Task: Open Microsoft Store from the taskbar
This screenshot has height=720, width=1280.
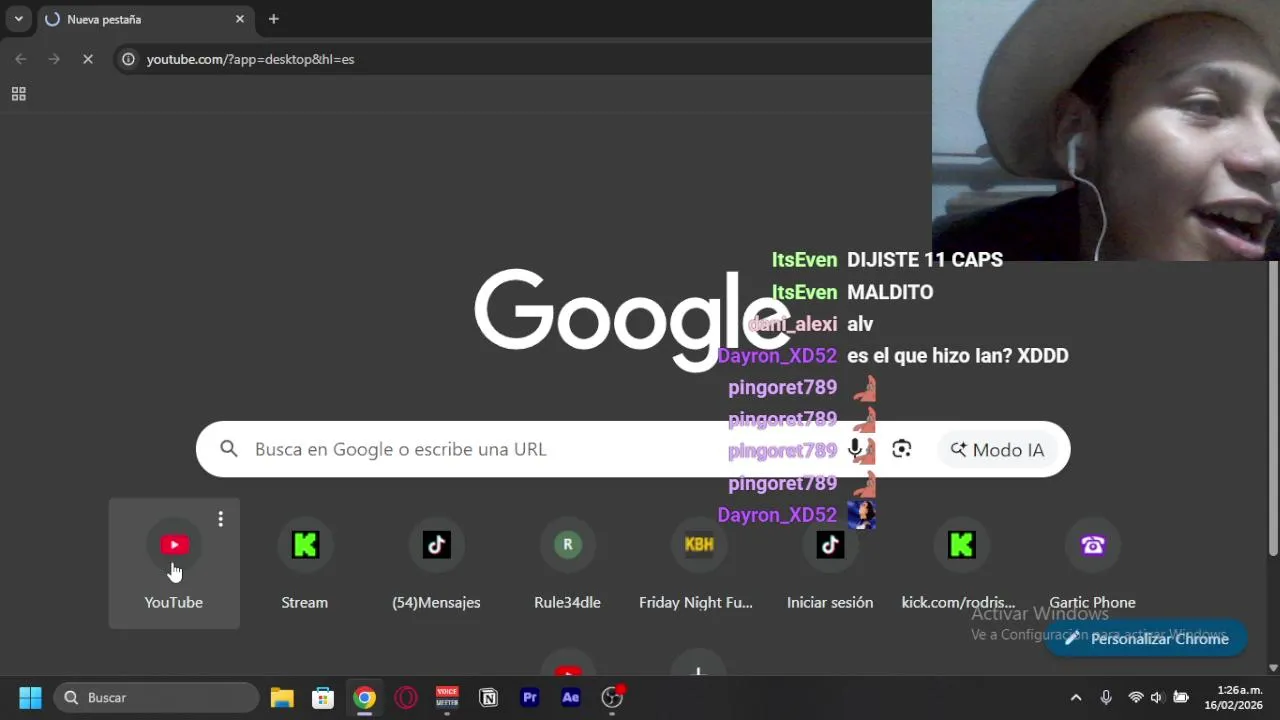Action: (x=323, y=697)
